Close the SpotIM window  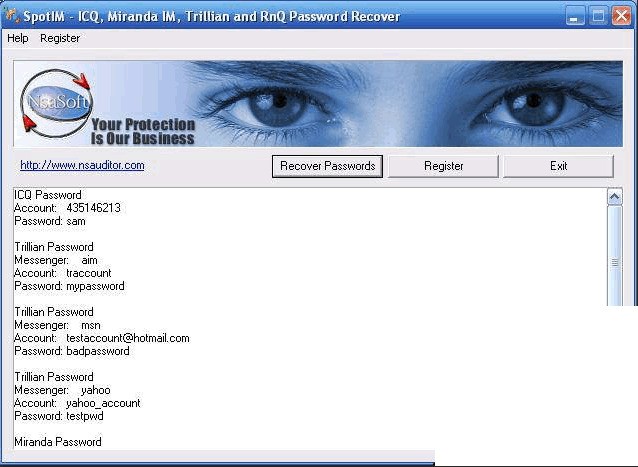(x=622, y=16)
